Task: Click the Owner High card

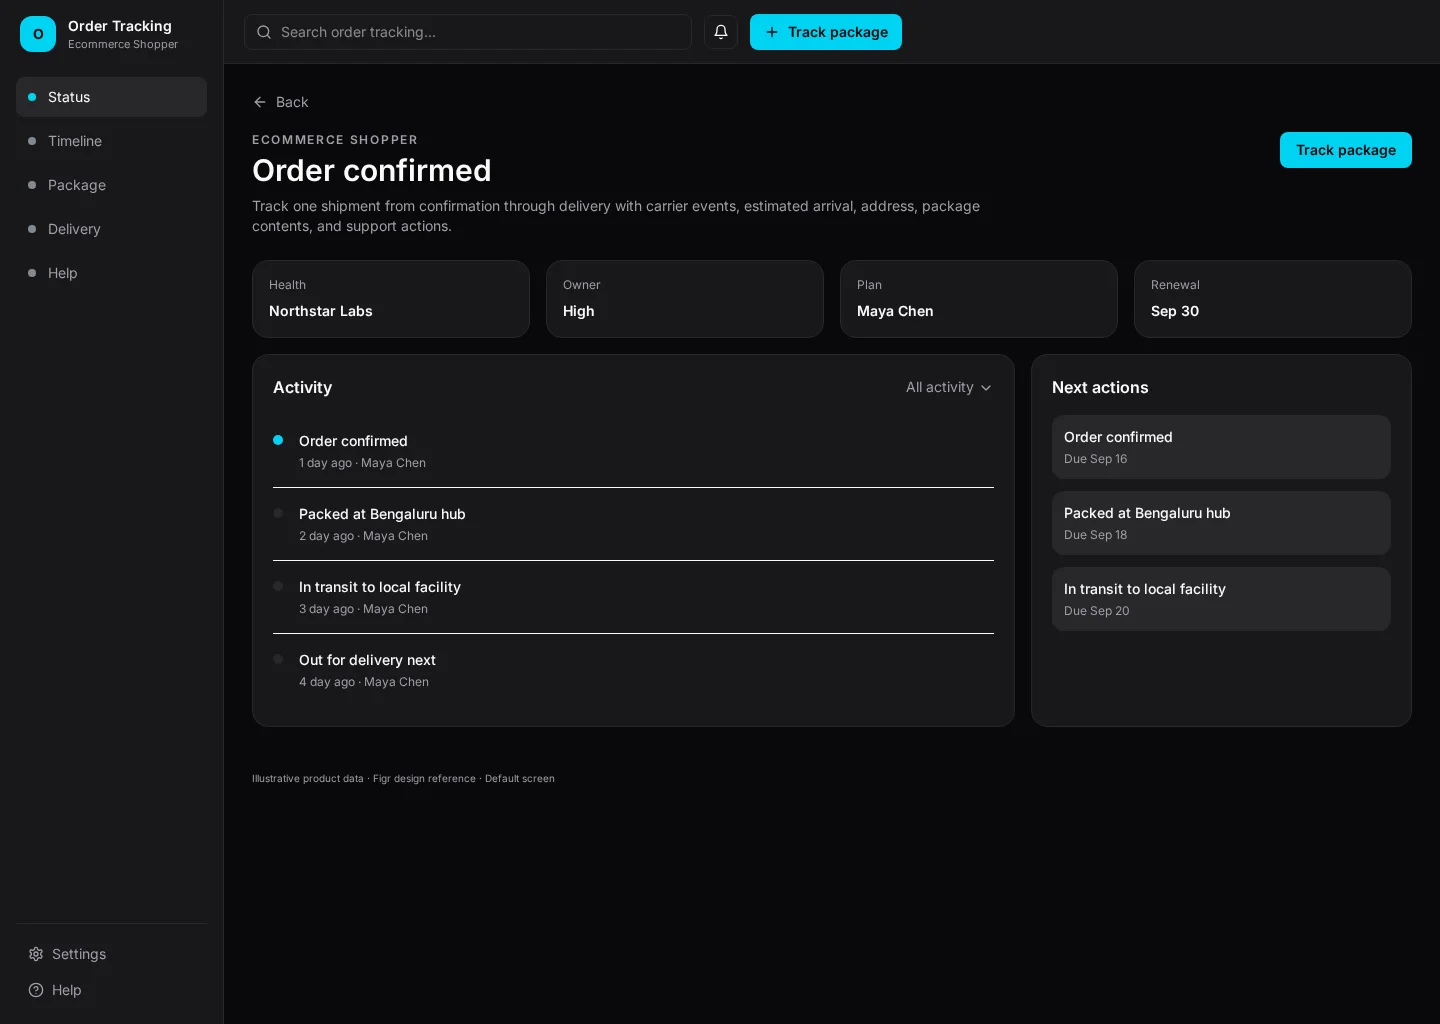Action: coord(685,299)
